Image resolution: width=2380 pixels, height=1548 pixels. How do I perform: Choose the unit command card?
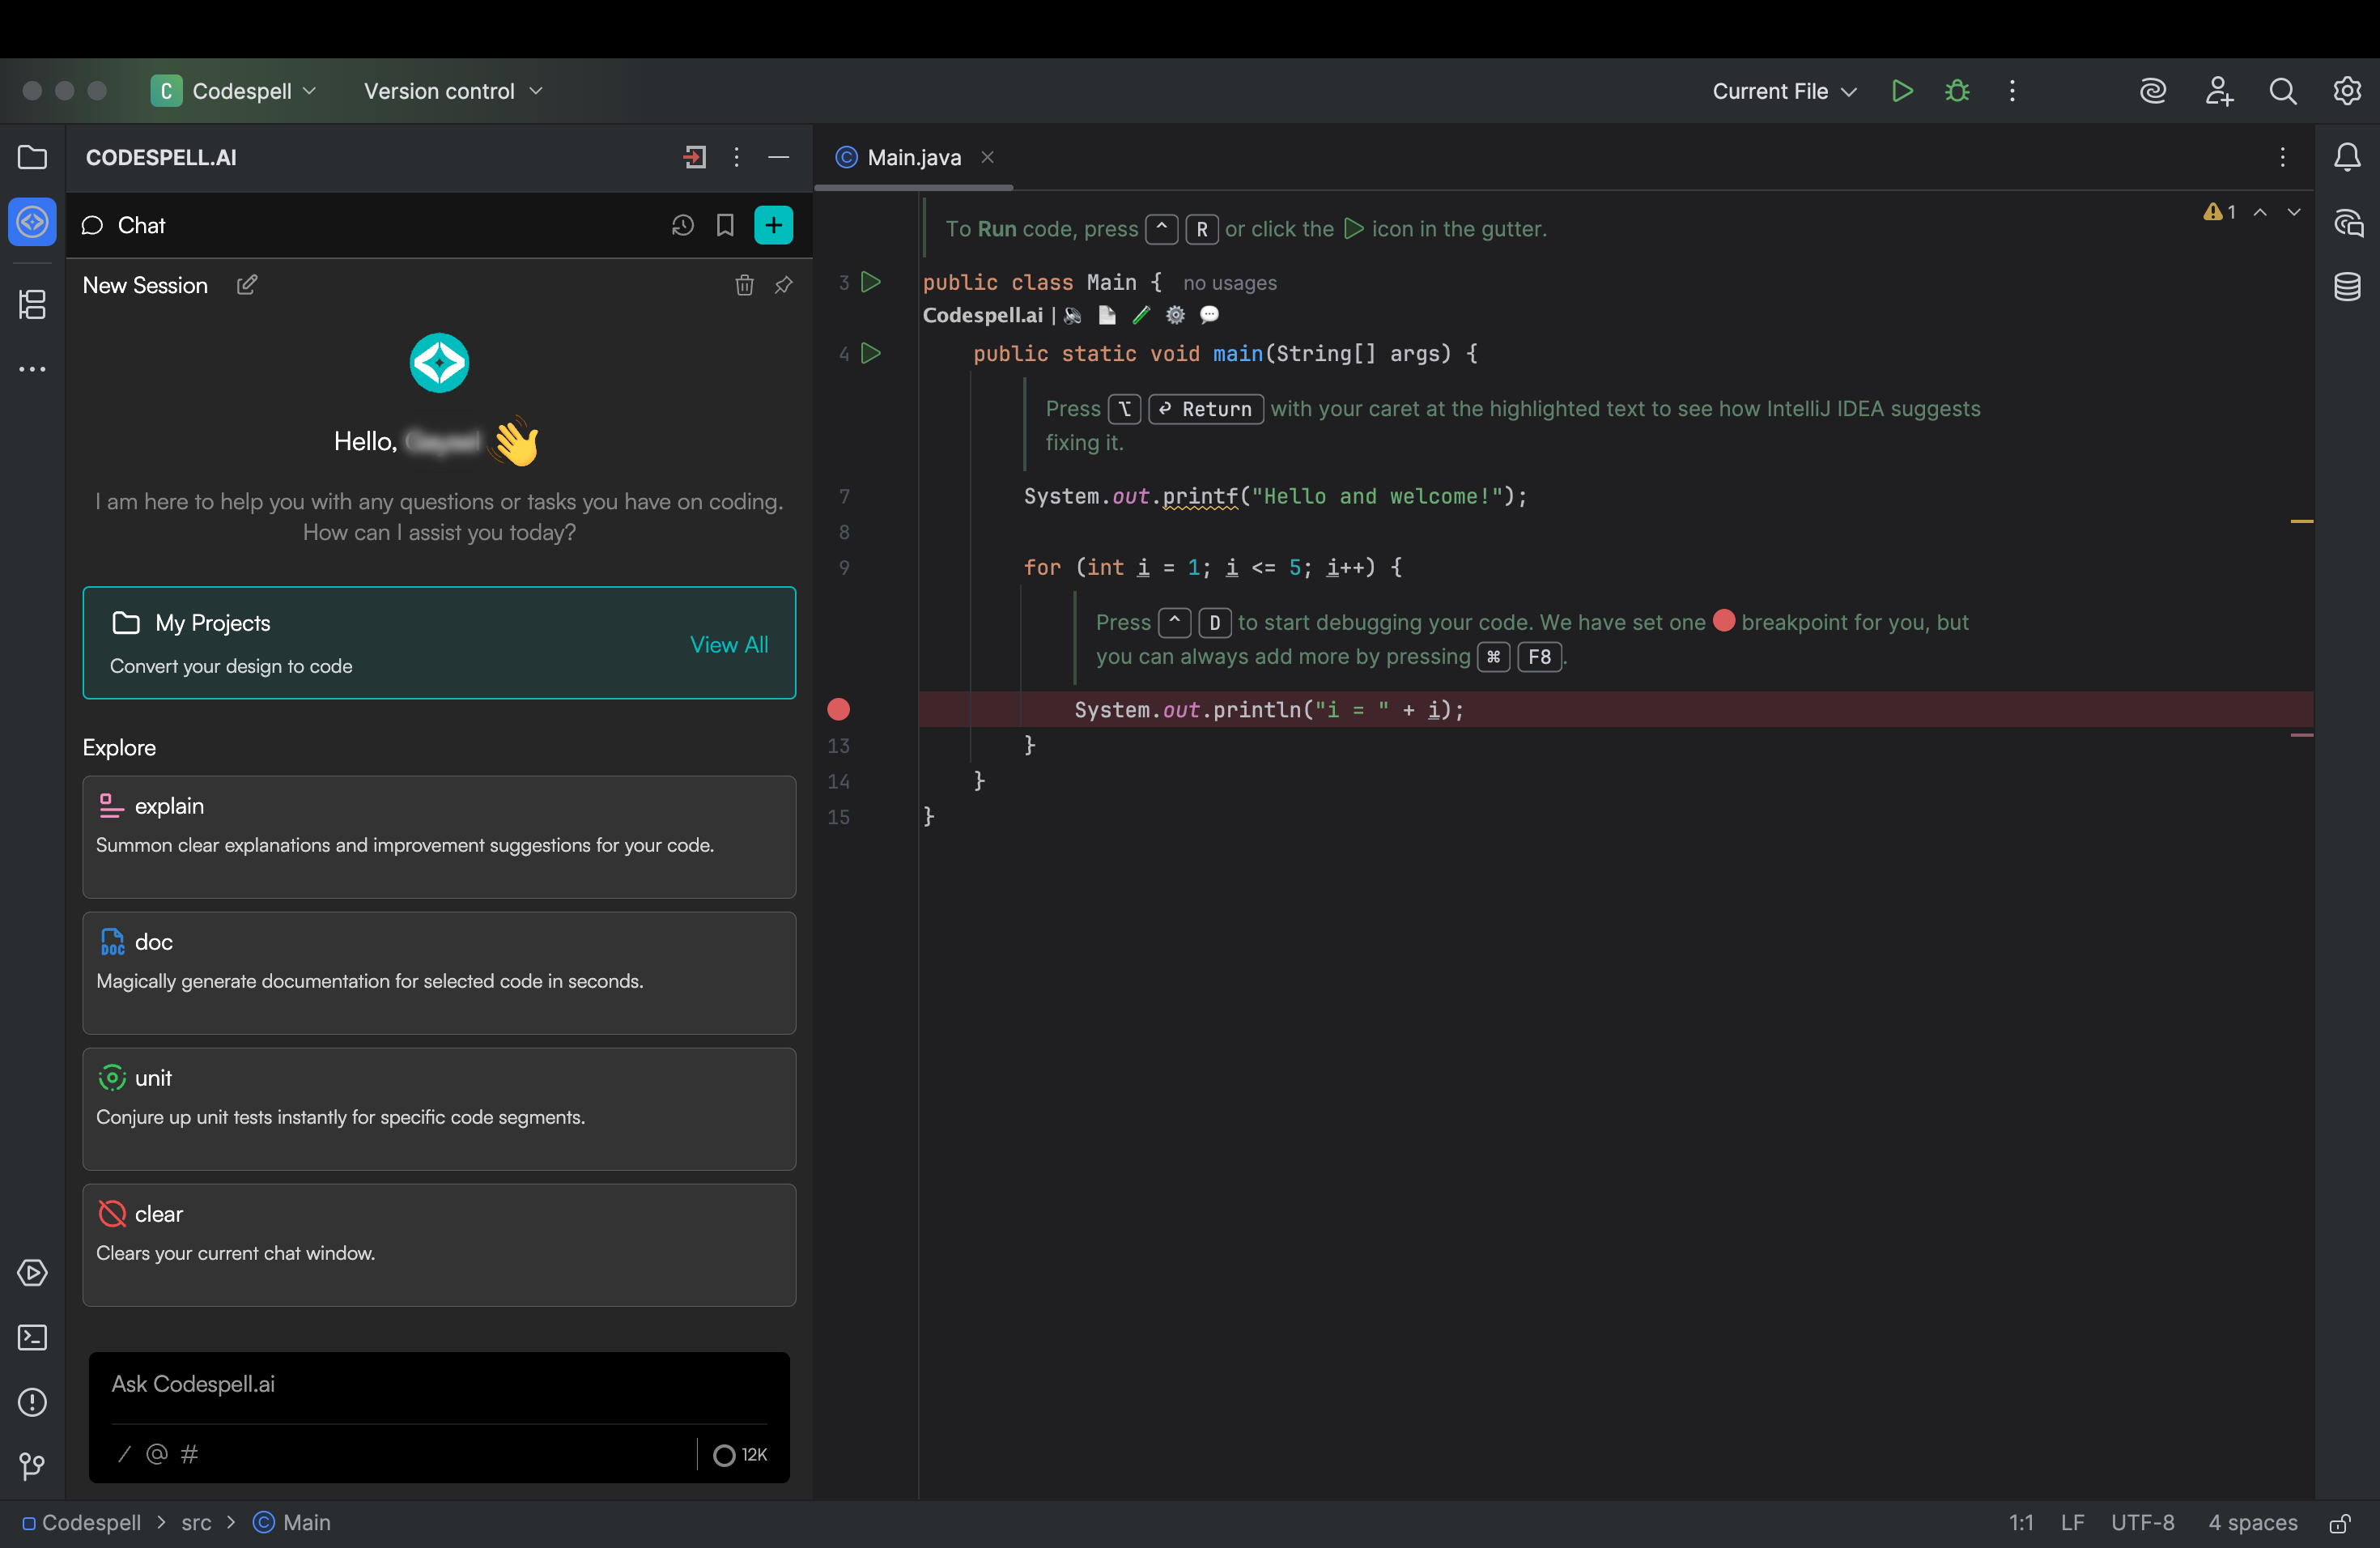coord(439,1109)
